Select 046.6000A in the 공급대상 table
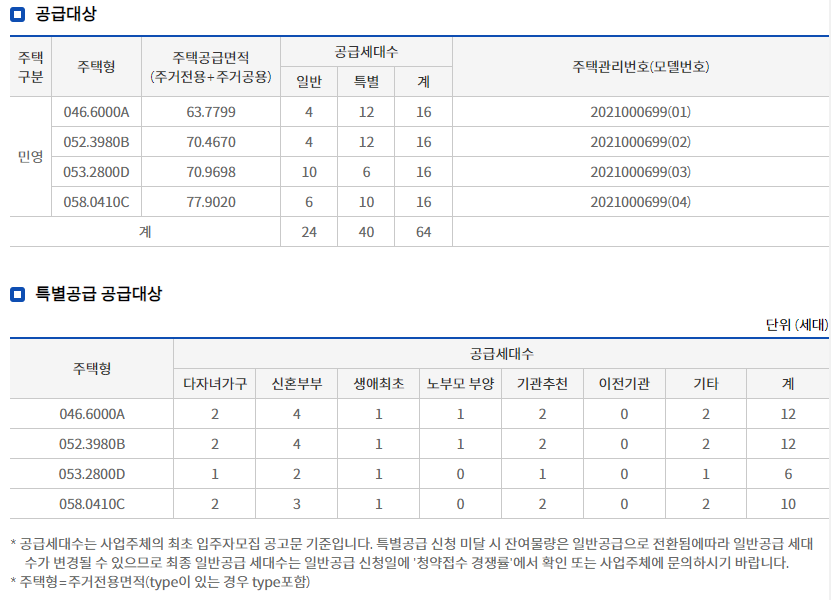The image size is (831, 600). coord(96,112)
